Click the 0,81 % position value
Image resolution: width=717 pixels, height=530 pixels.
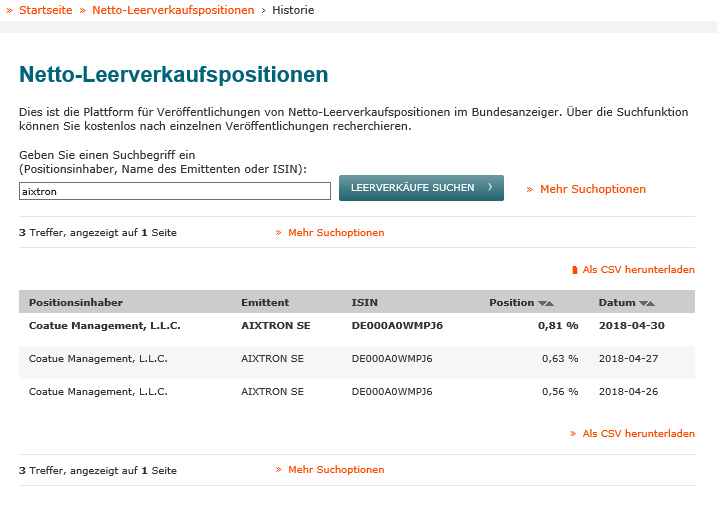coord(558,326)
